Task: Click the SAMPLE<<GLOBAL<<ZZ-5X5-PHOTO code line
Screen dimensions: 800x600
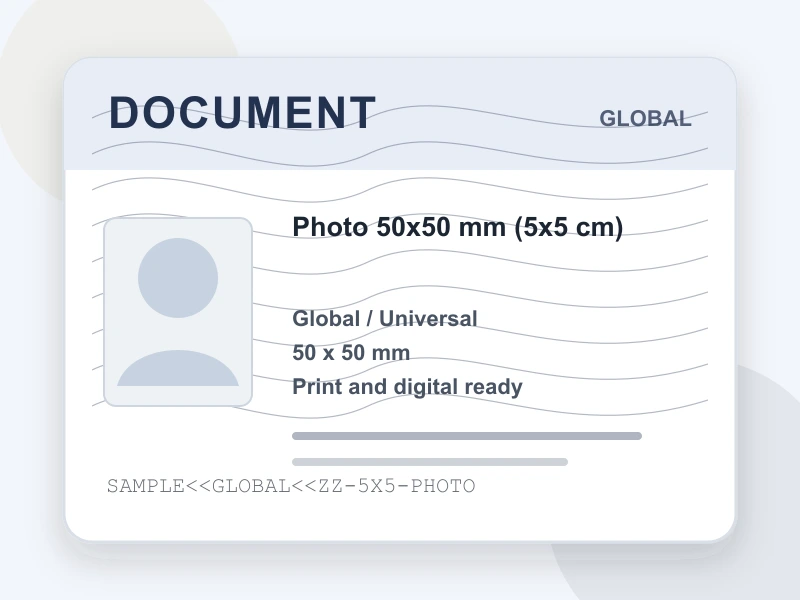Action: (x=291, y=486)
